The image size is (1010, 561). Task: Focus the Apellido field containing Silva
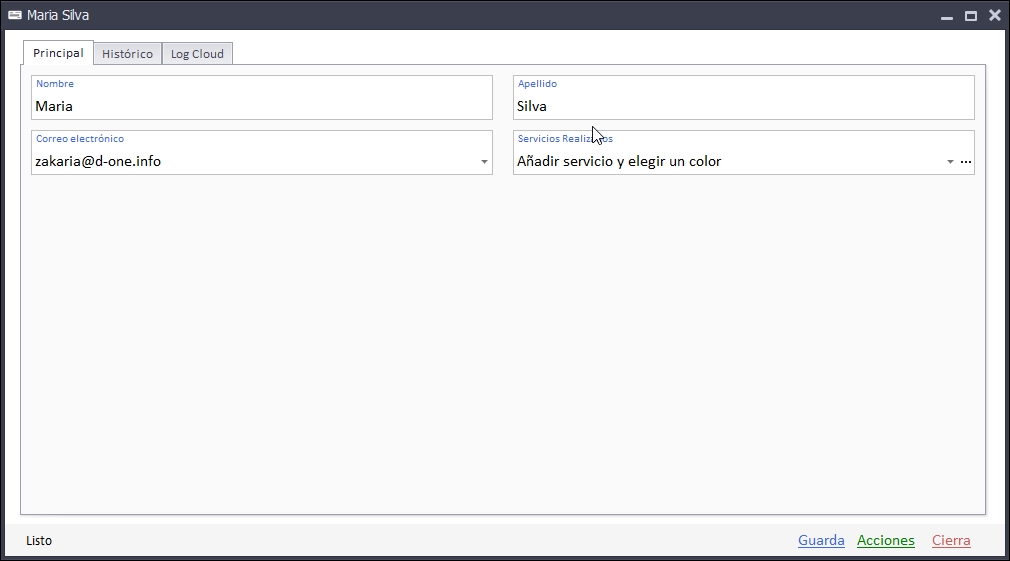[x=742, y=106]
